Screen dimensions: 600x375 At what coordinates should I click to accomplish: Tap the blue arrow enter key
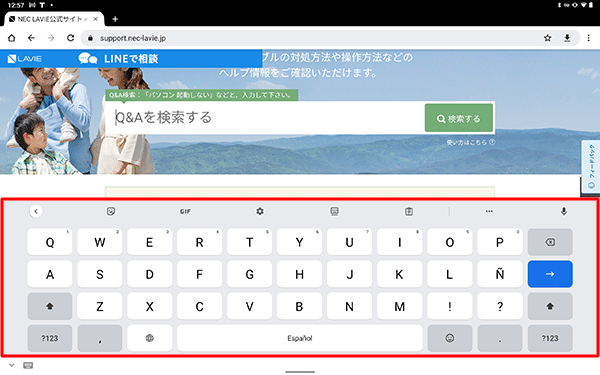(550, 274)
